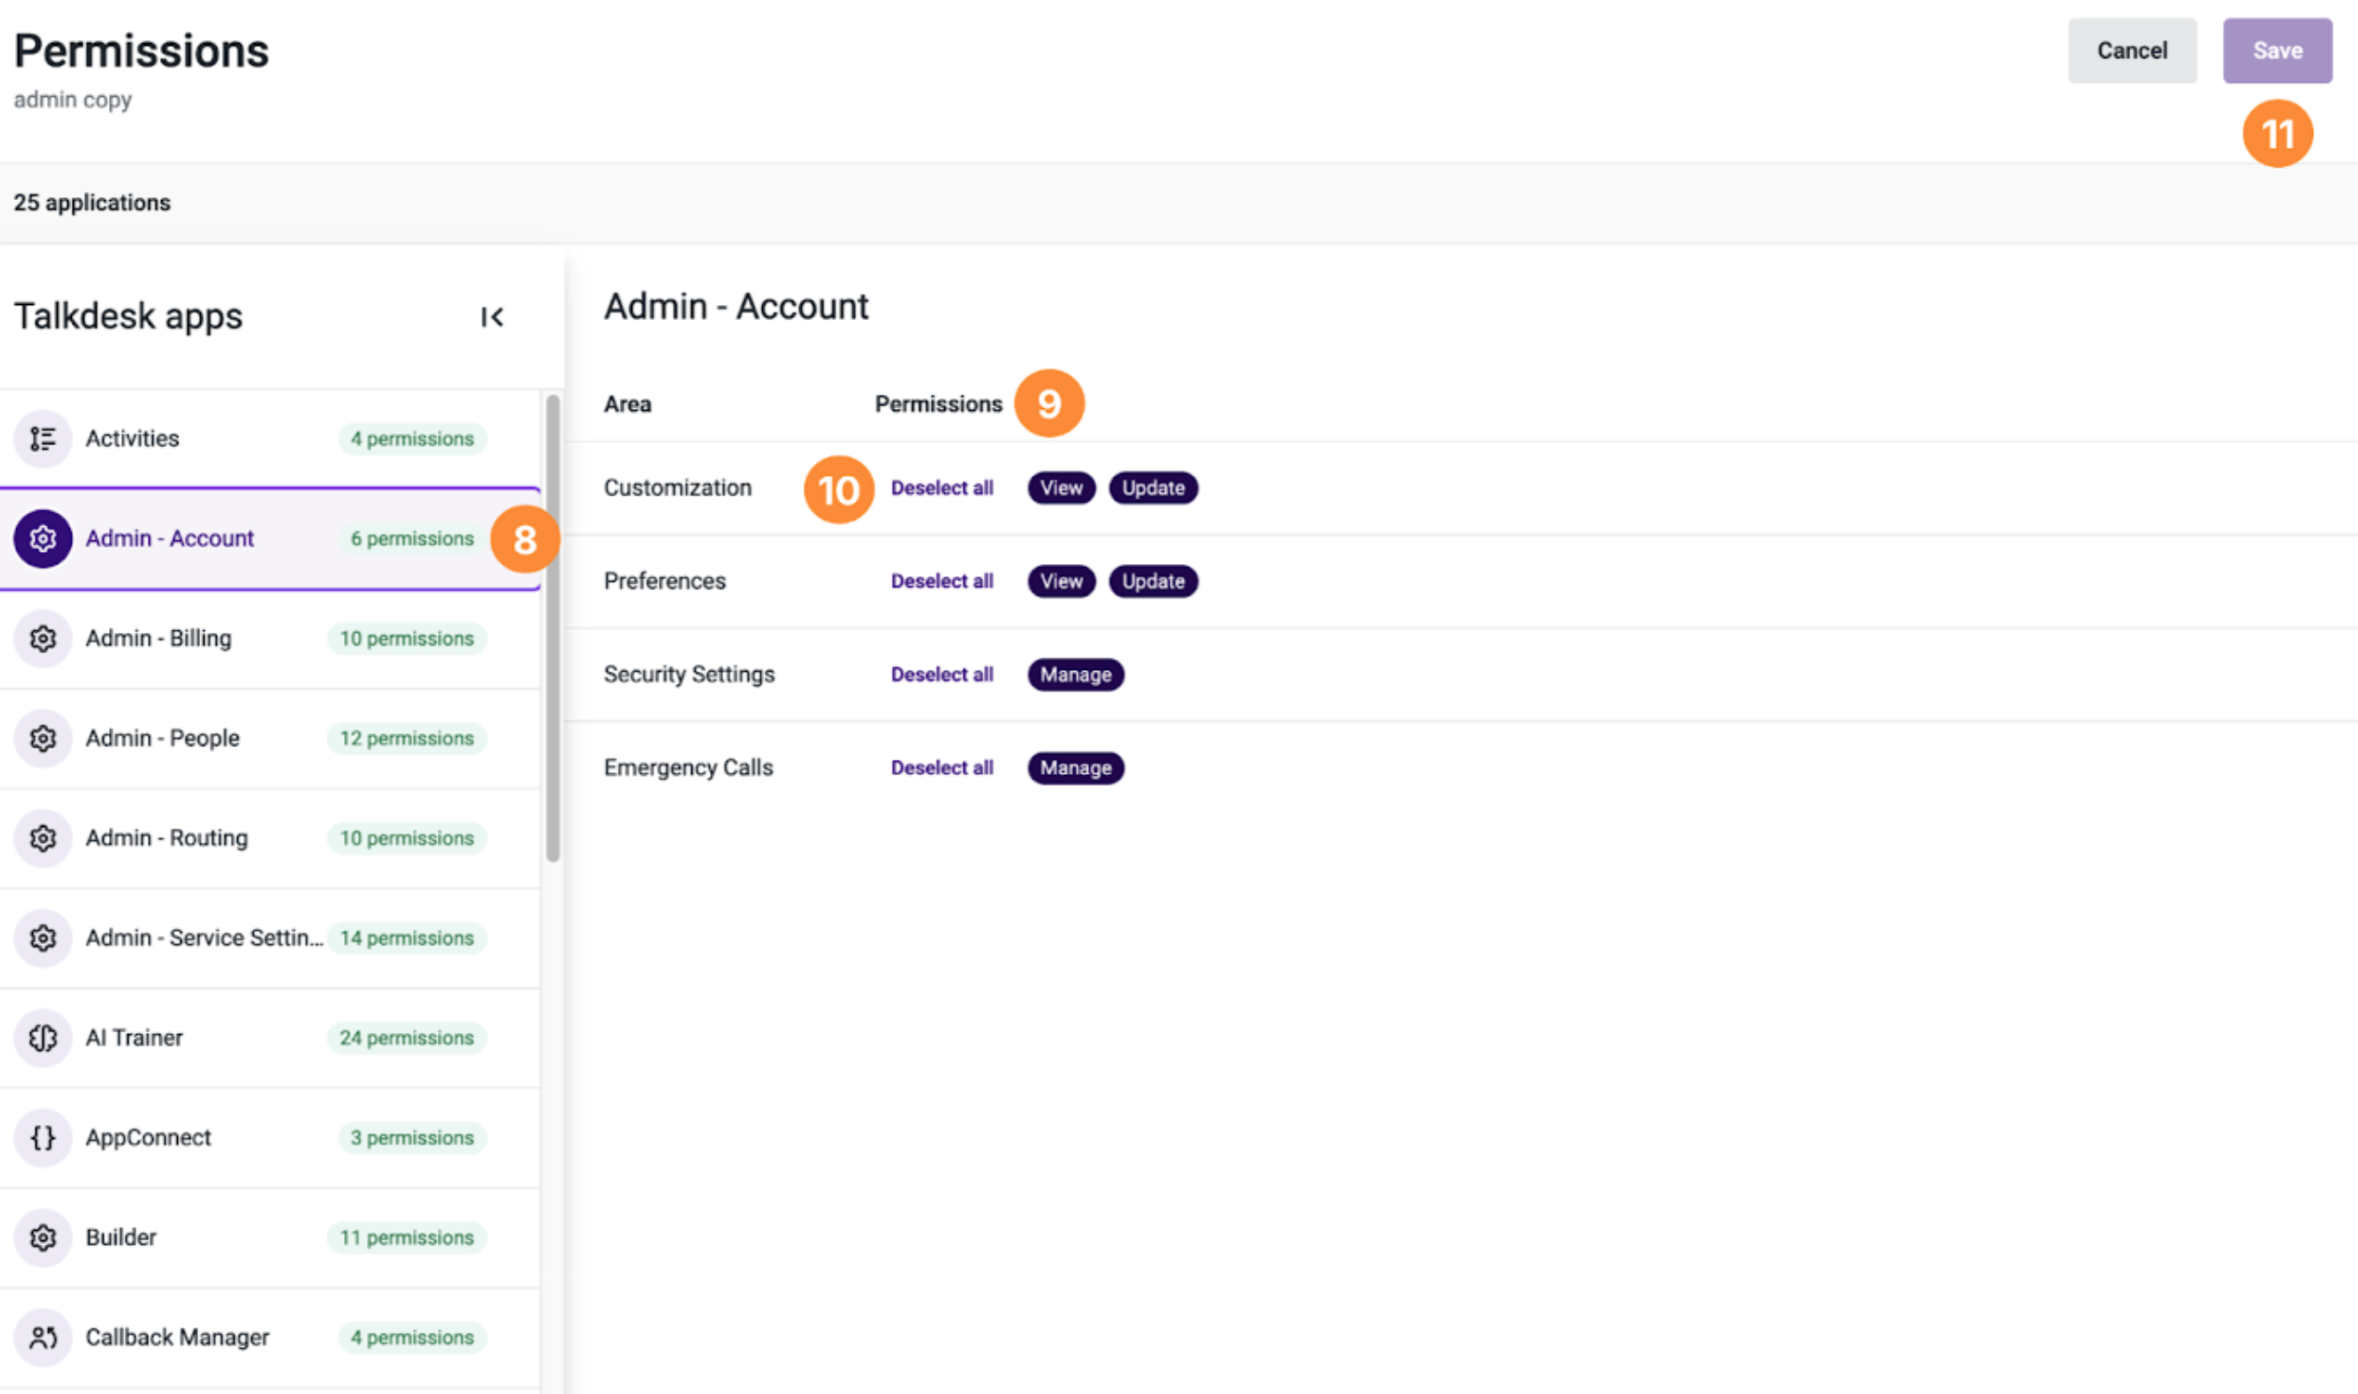Open Admin - Routing in app list

pyautogui.click(x=270, y=838)
